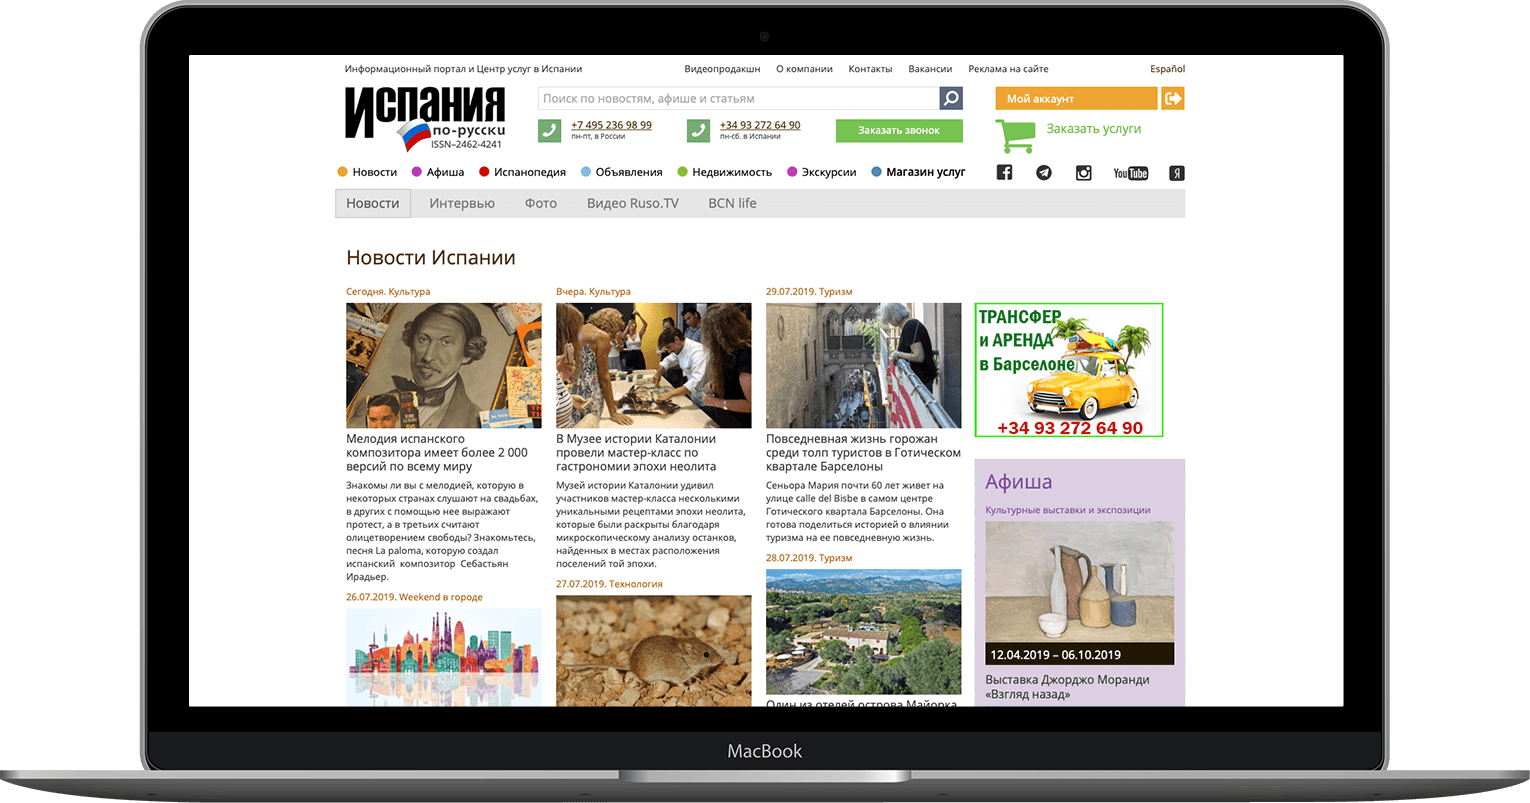Select the Новости sub-tab
Image resolution: width=1530 pixels, height=803 pixels.
[373, 203]
